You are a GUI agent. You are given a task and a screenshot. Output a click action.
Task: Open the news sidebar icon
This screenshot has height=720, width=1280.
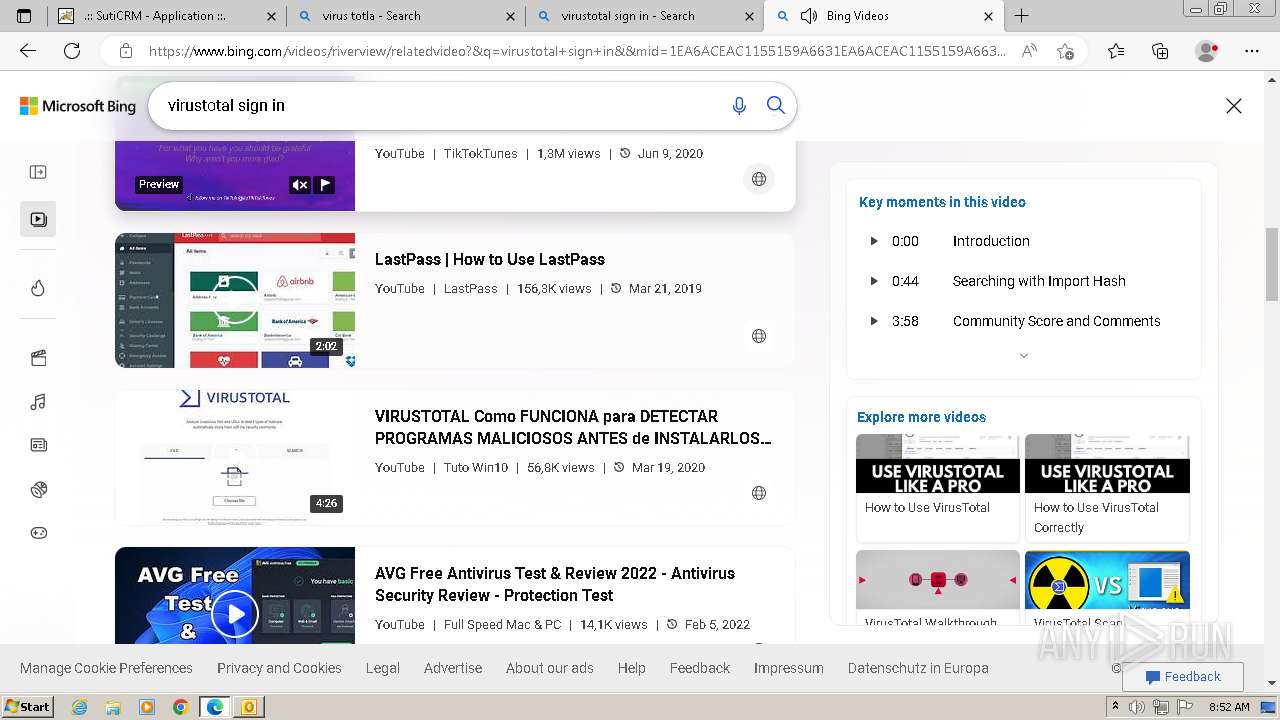[x=38, y=445]
